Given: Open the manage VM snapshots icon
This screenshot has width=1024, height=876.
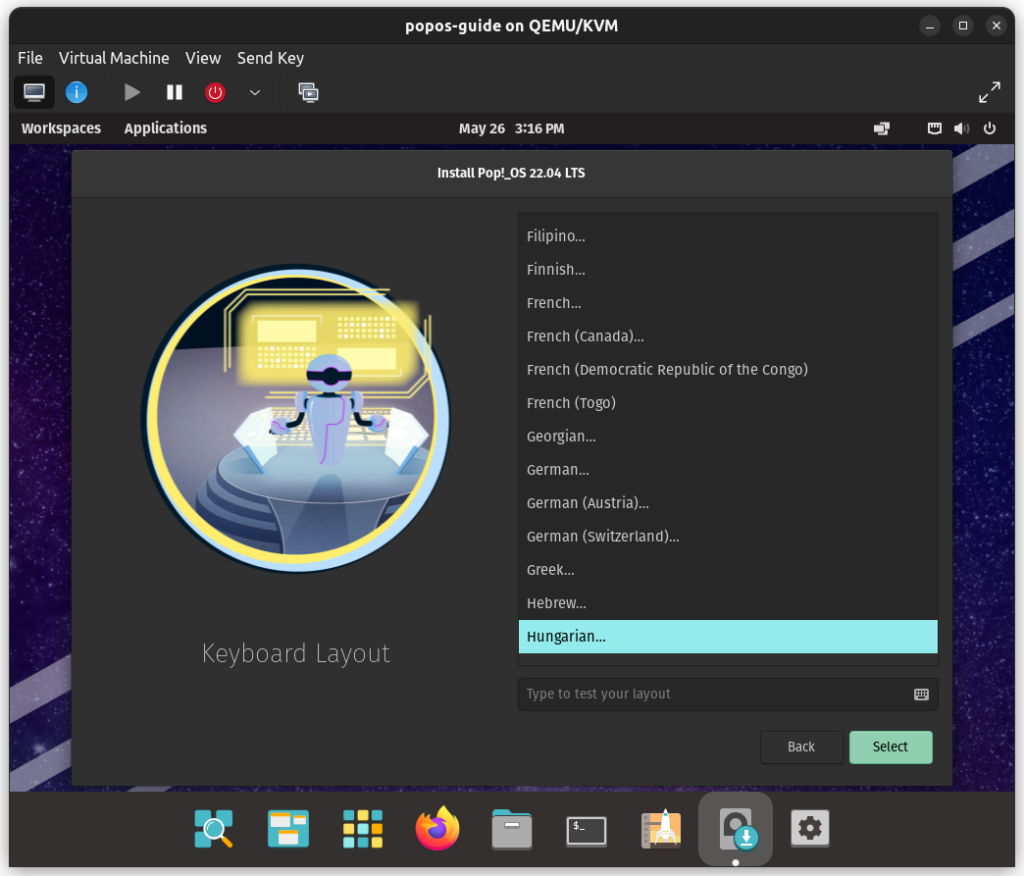Looking at the screenshot, I should coord(308,92).
